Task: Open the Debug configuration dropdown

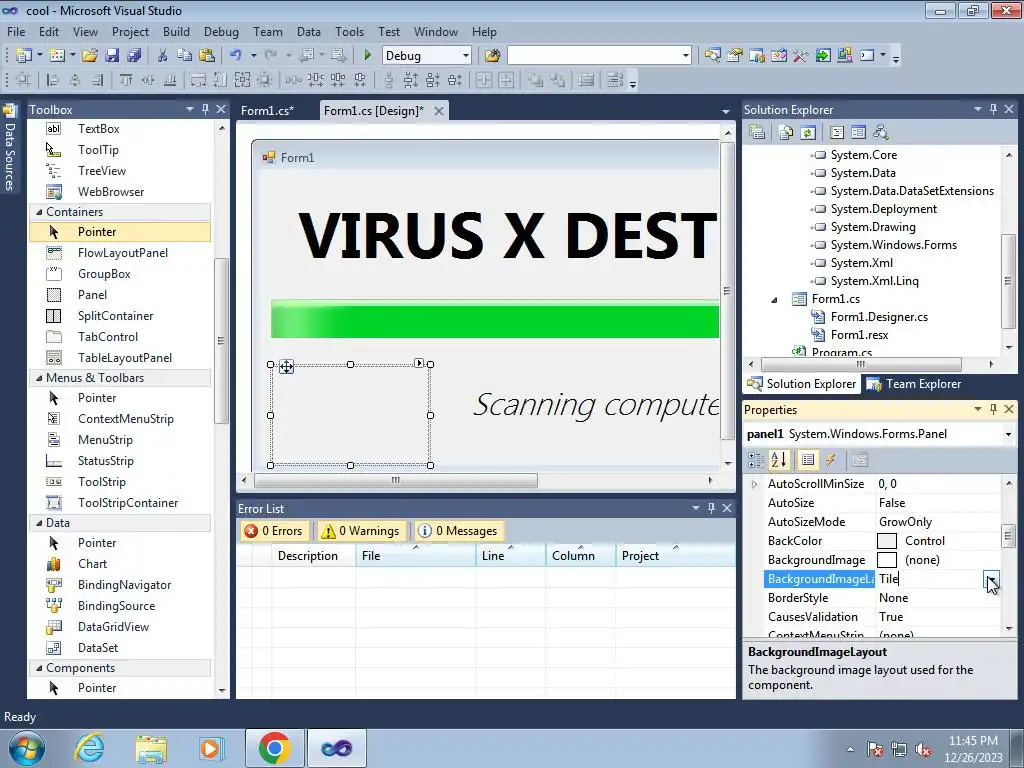Action: [x=466, y=56]
